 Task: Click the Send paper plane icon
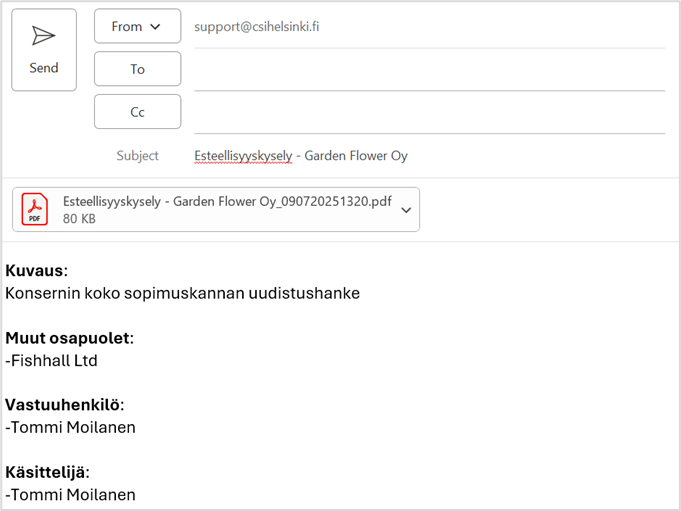tap(43, 36)
